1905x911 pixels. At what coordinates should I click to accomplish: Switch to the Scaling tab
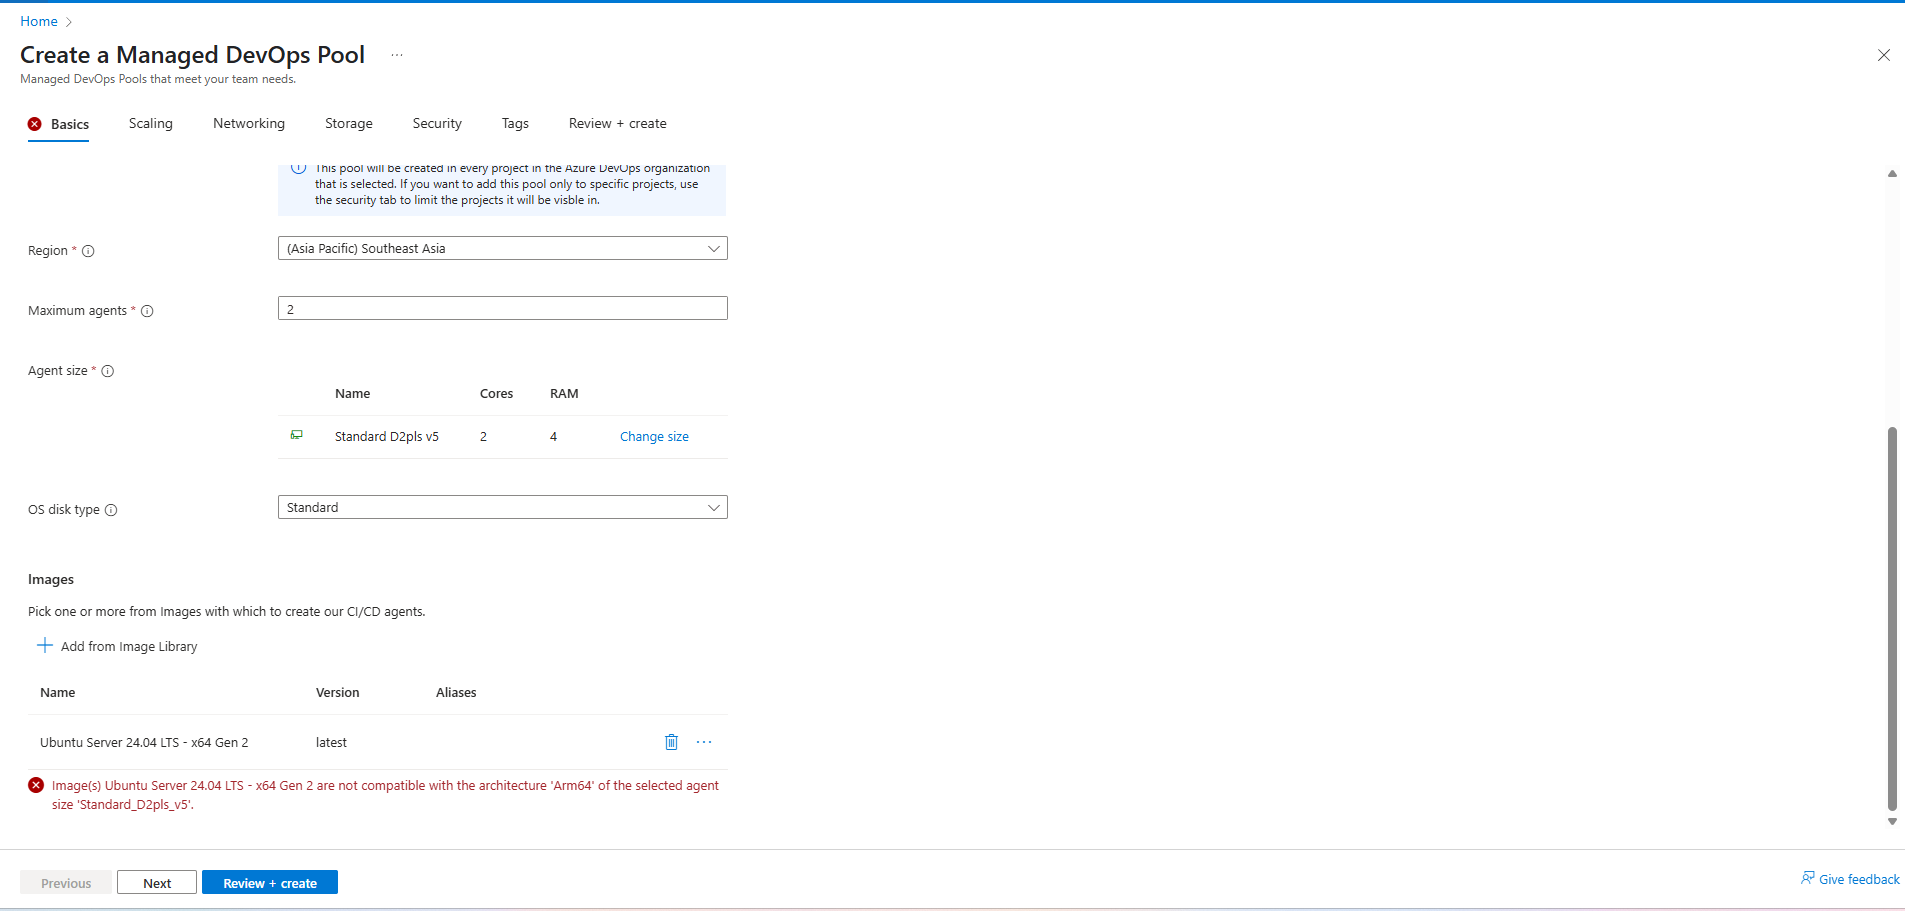click(151, 123)
